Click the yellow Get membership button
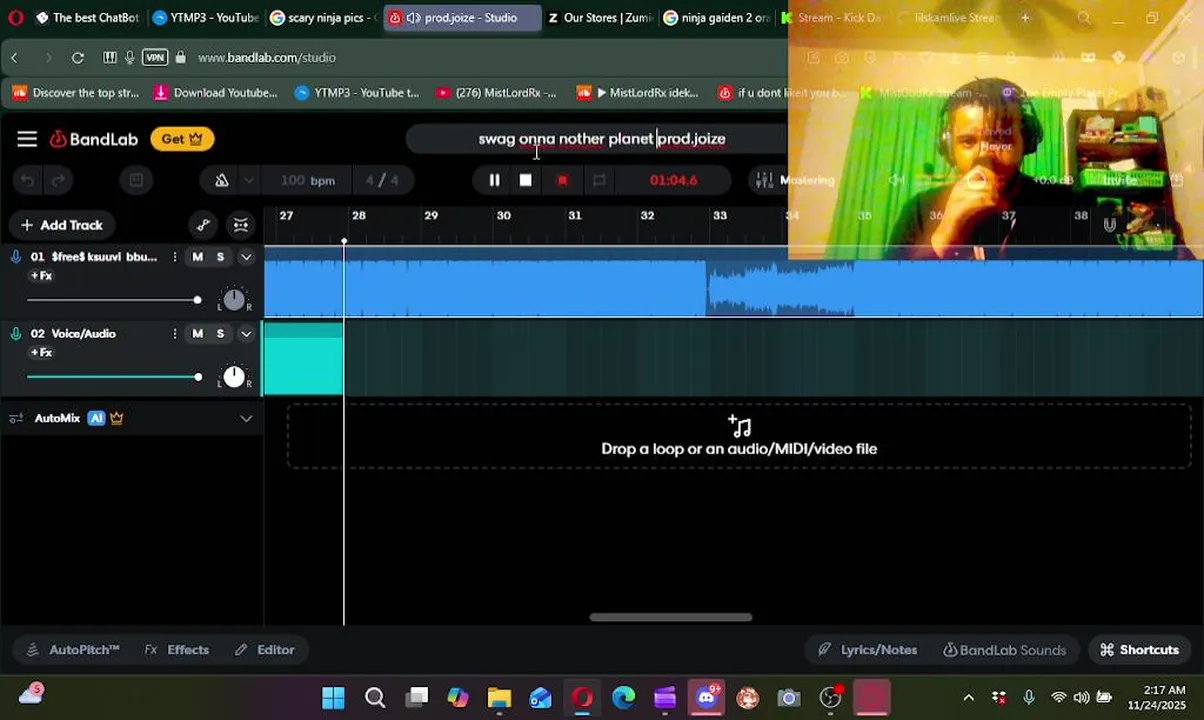 click(x=182, y=139)
